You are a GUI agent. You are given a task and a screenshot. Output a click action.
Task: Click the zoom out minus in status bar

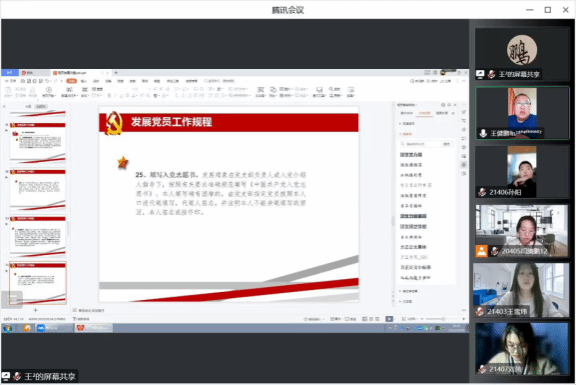[422, 319]
